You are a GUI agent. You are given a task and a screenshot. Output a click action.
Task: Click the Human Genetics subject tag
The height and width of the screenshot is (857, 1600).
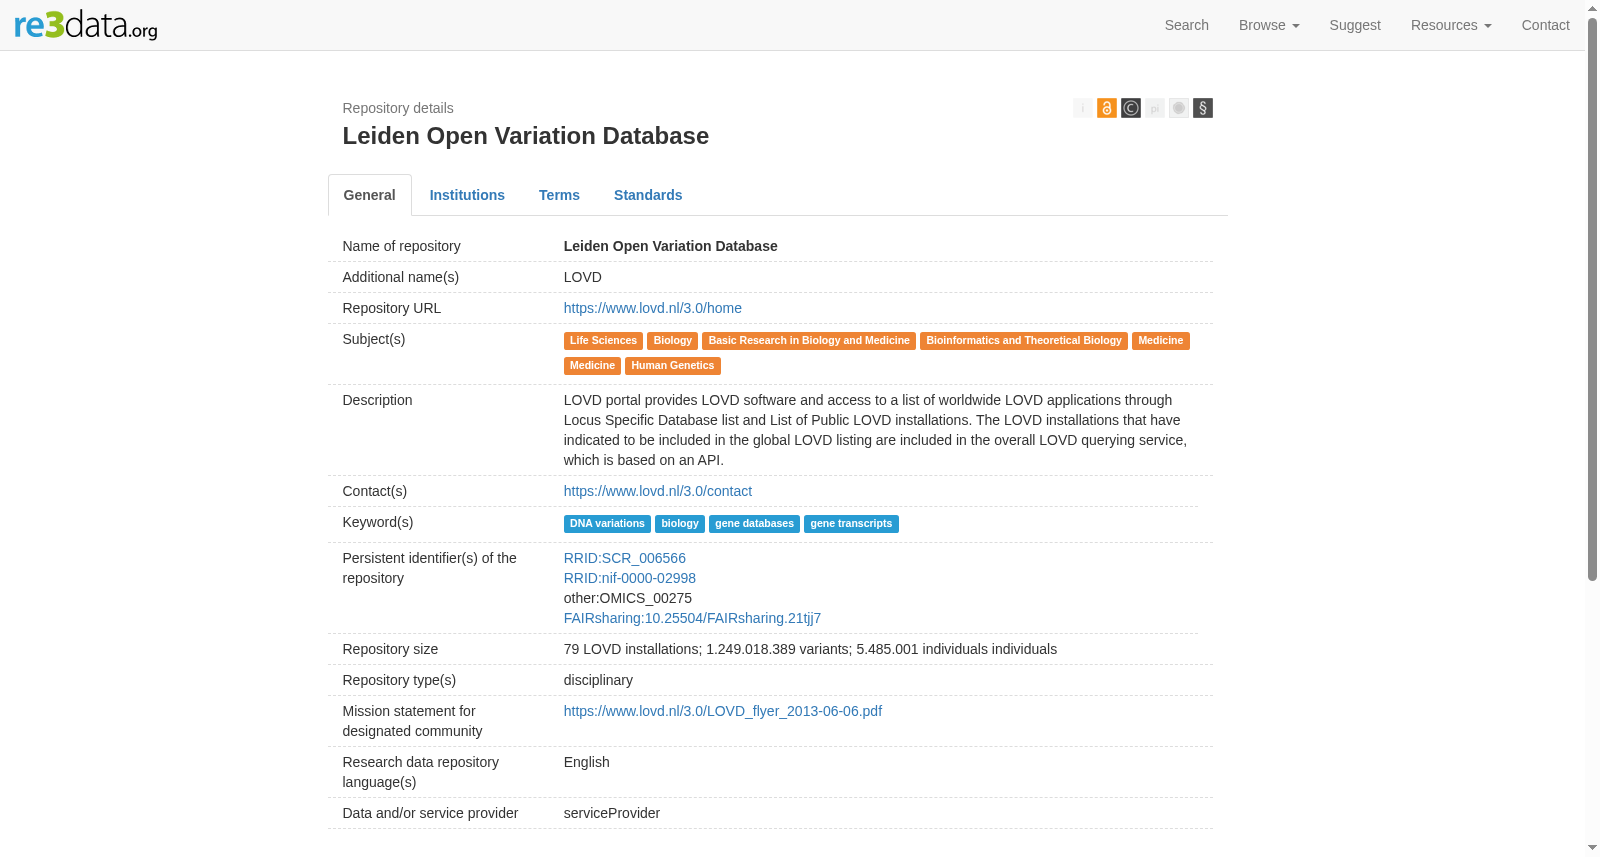pyautogui.click(x=673, y=366)
